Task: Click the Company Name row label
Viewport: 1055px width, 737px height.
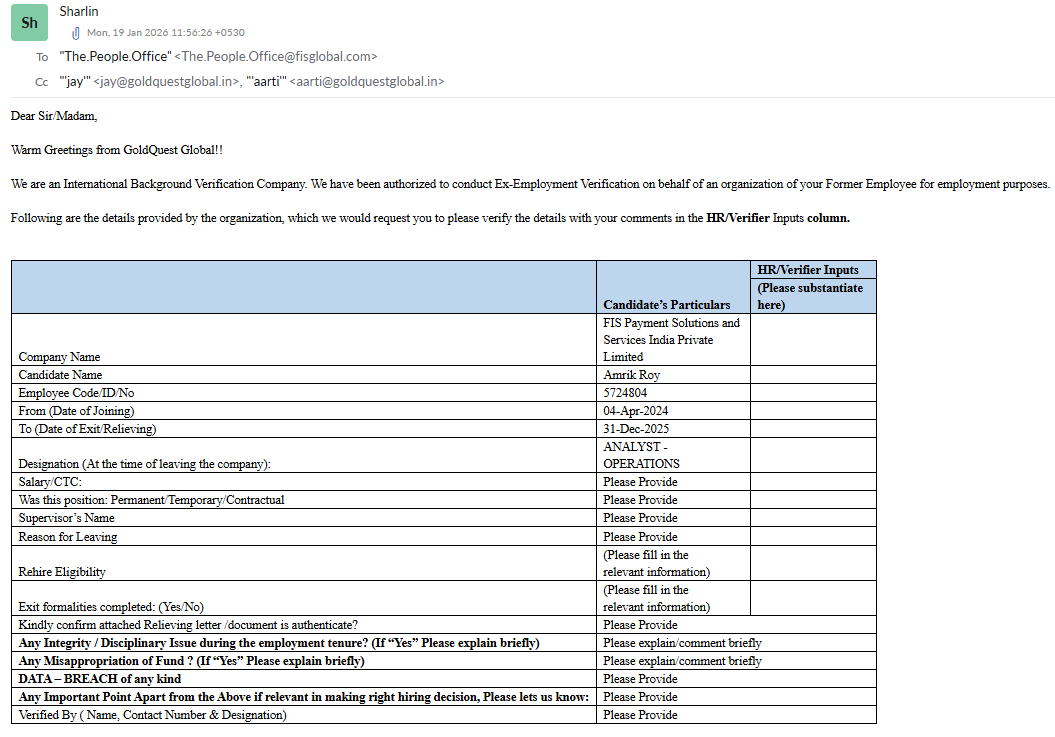Action: click(59, 357)
